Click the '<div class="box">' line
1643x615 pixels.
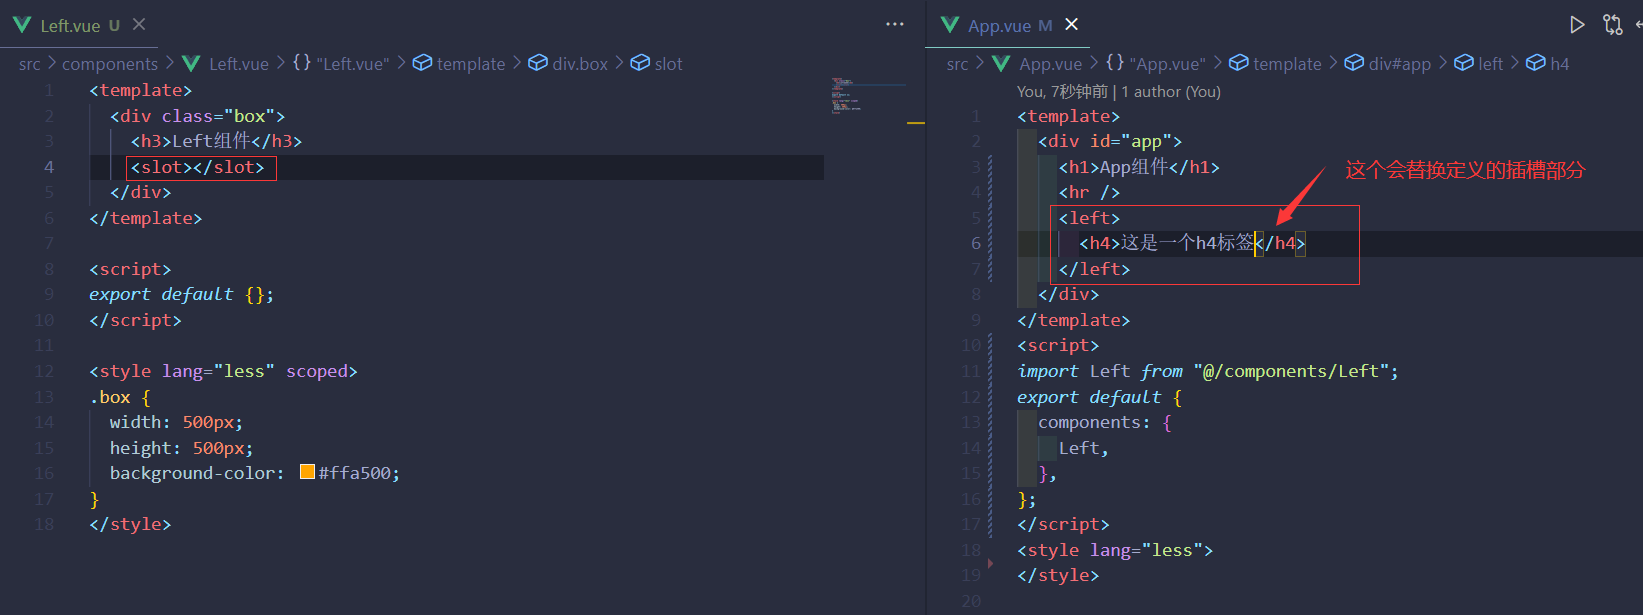(x=198, y=116)
